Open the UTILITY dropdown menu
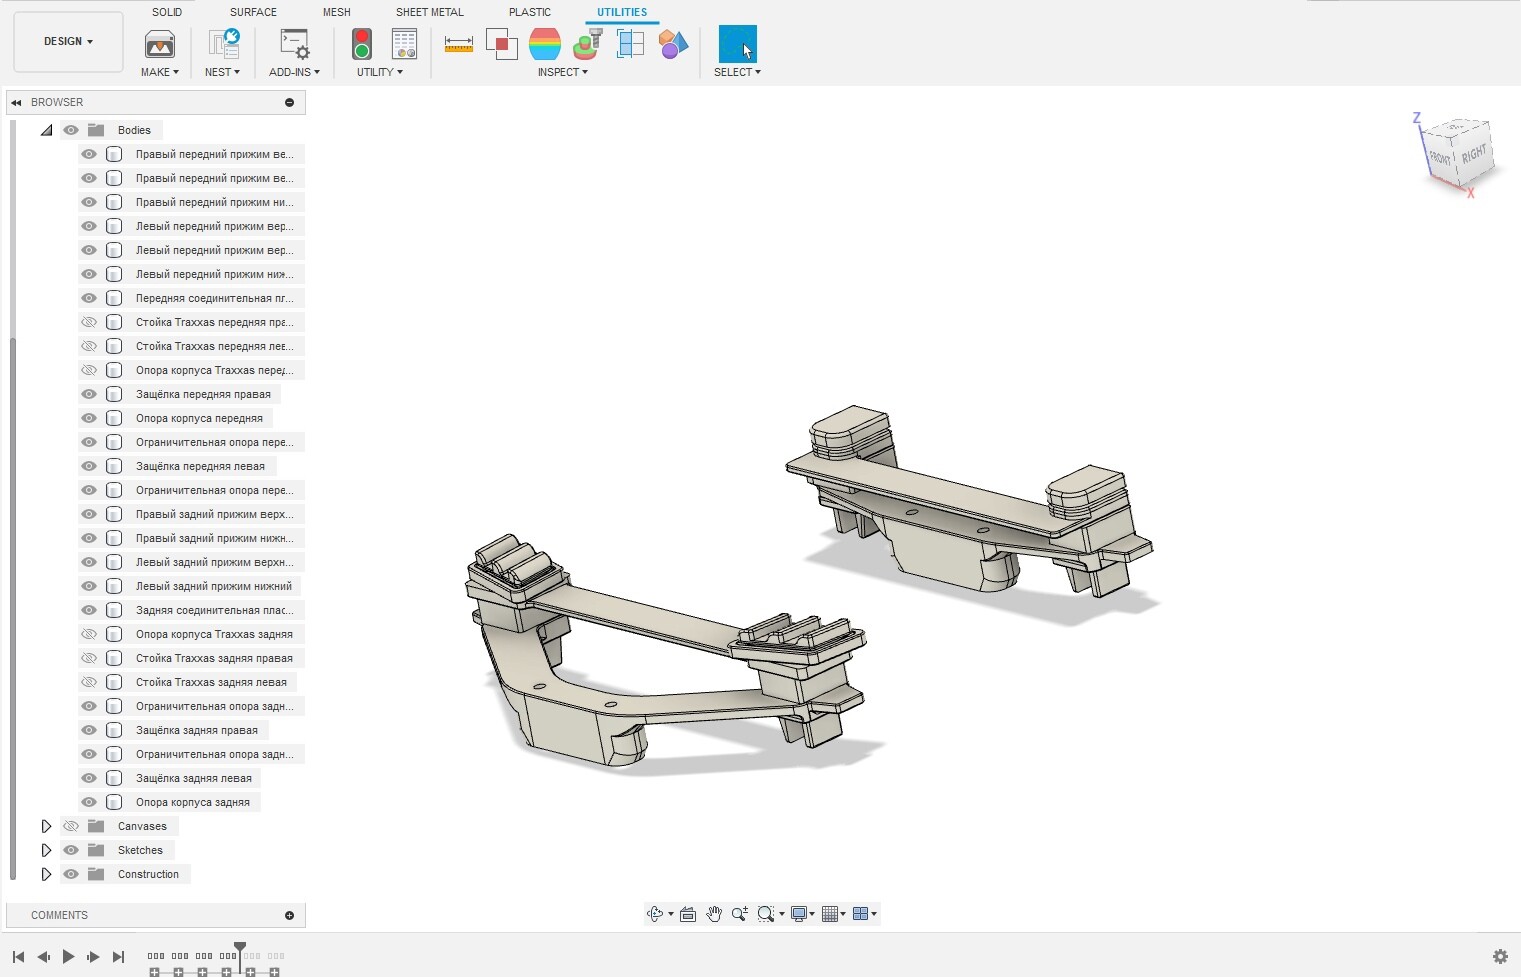The width and height of the screenshot is (1521, 977). coord(380,72)
